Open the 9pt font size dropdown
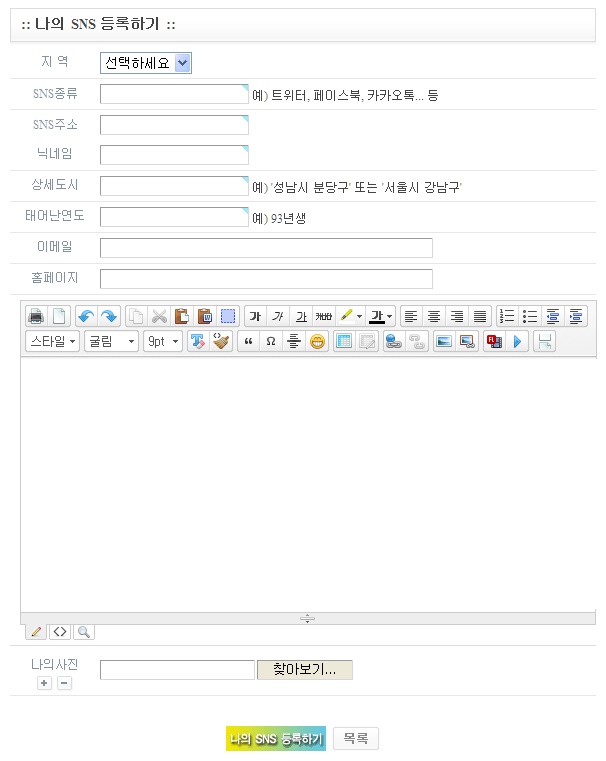 [163, 342]
